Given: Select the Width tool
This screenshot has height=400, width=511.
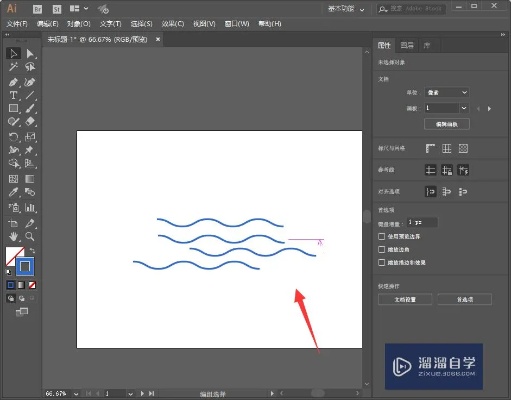Looking at the screenshot, I should point(13,150).
